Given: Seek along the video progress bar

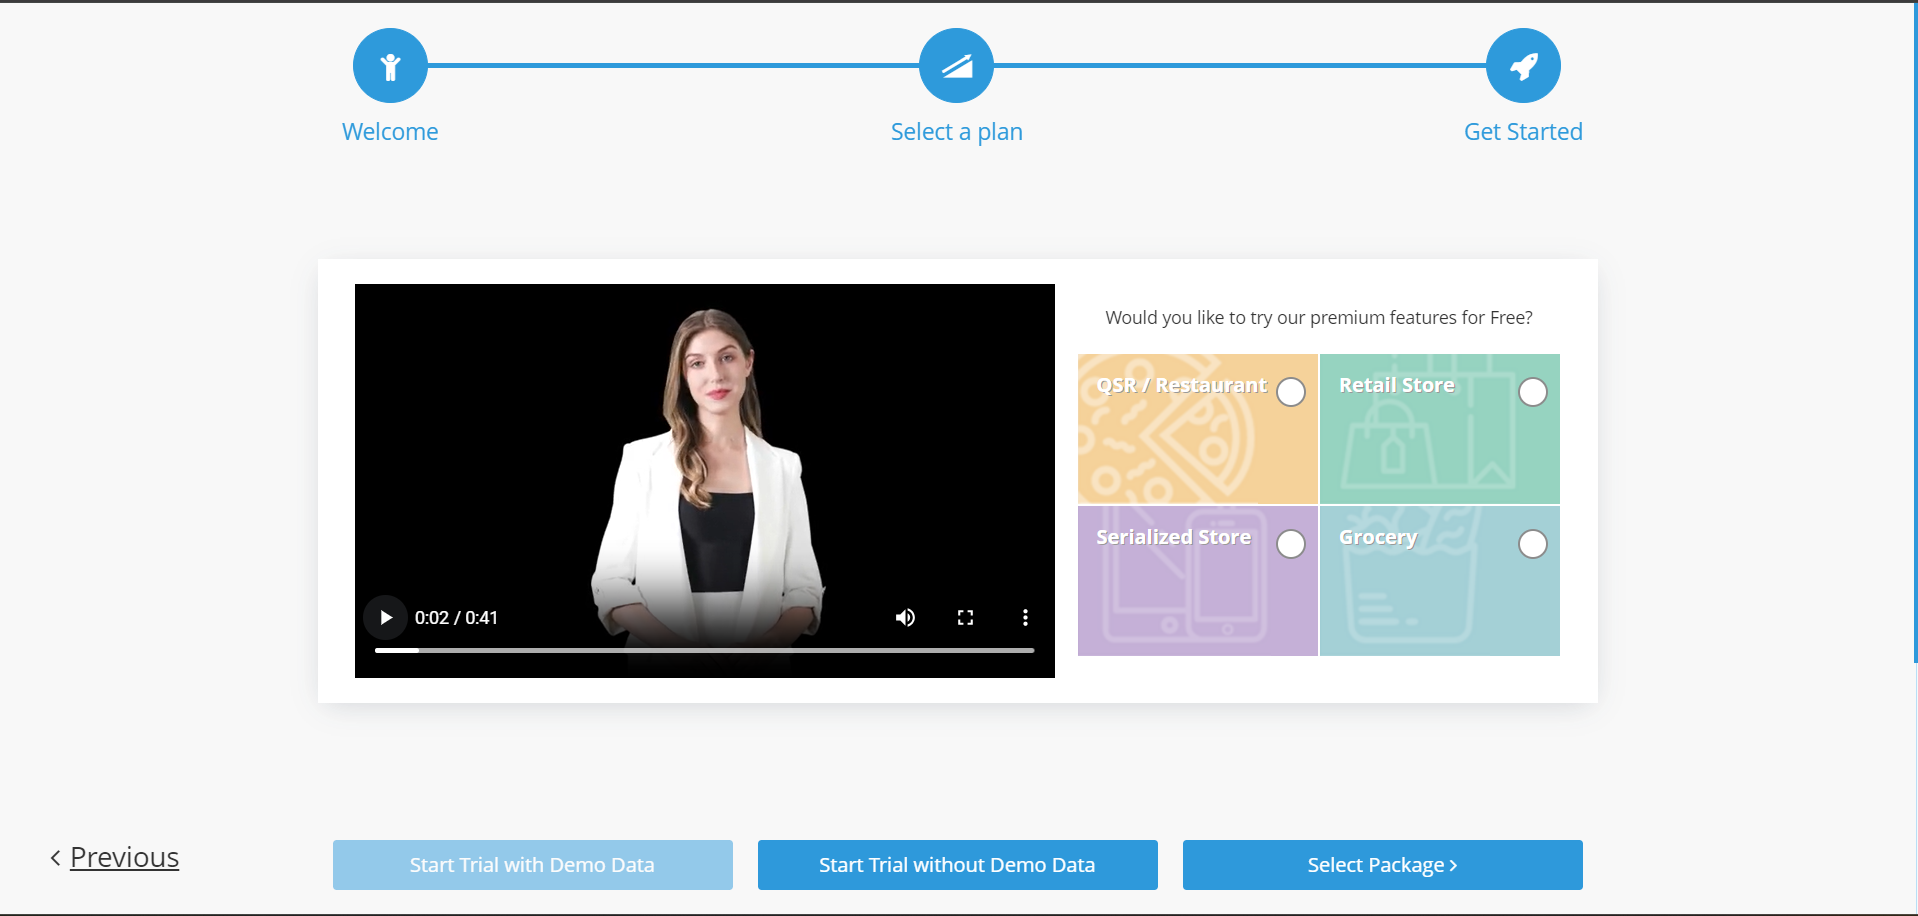Looking at the screenshot, I should [x=704, y=650].
